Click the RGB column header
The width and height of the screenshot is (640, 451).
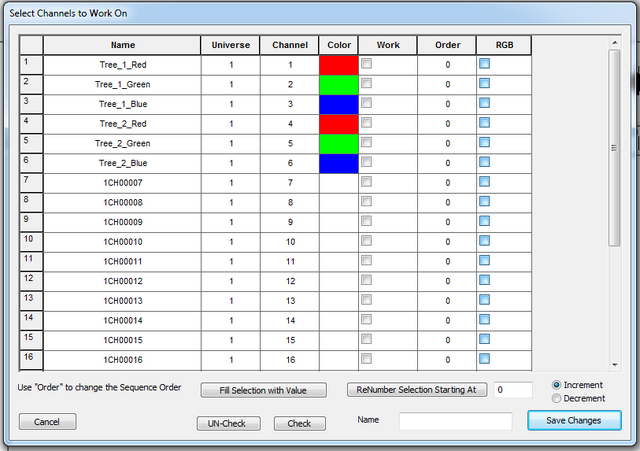504,45
